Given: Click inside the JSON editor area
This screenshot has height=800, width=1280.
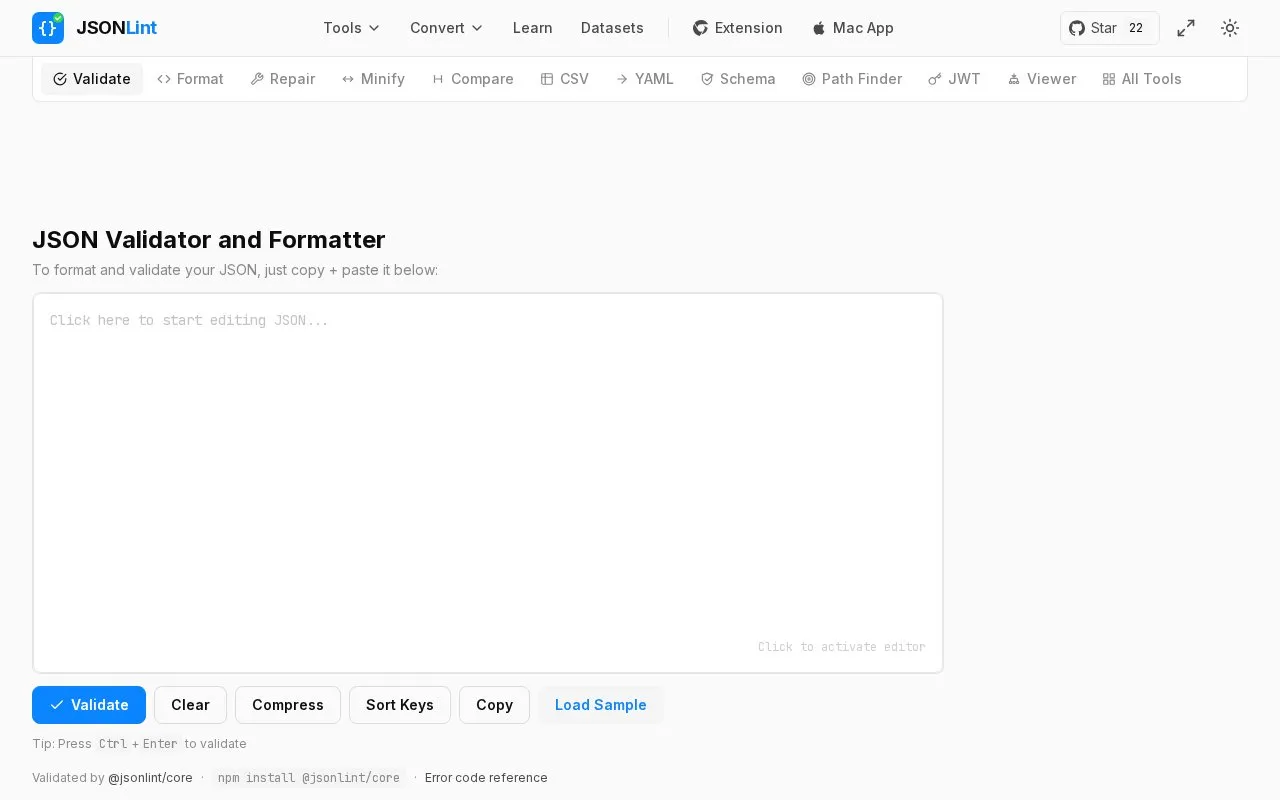Looking at the screenshot, I should [488, 483].
